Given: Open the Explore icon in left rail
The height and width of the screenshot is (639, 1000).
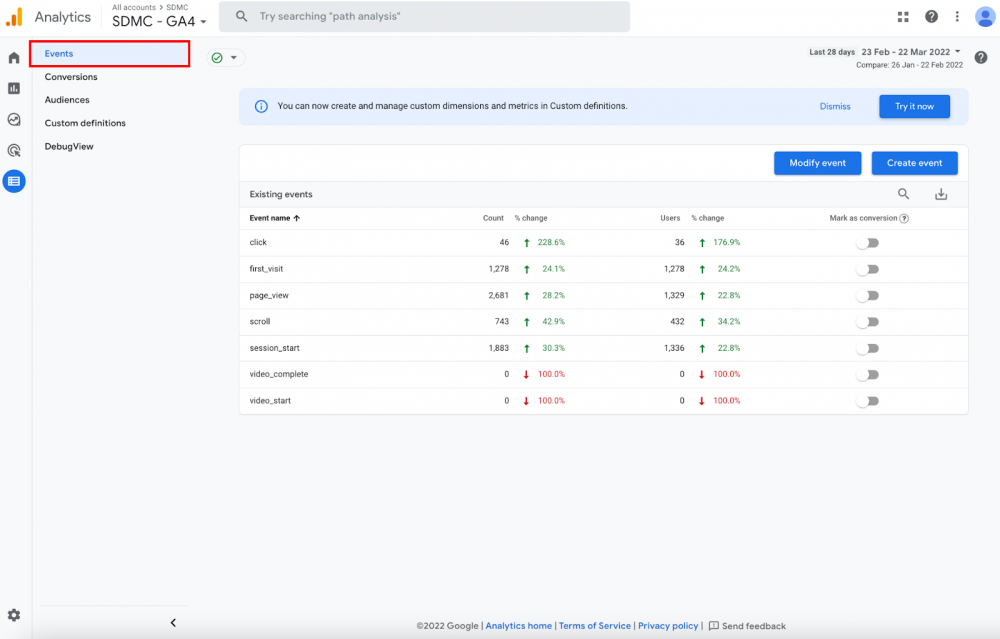Looking at the screenshot, I should point(14,119).
